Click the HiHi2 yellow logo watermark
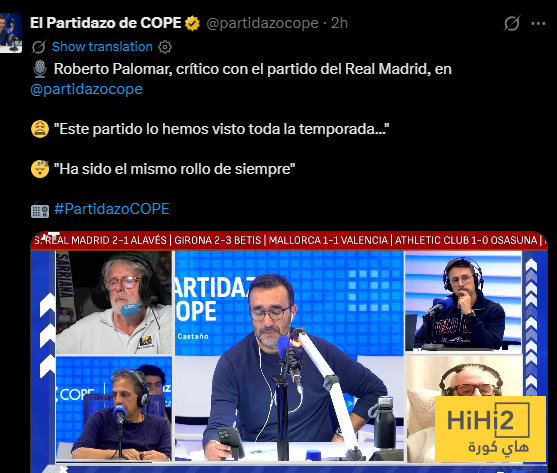Screen dimensions: 557x473 [490, 429]
